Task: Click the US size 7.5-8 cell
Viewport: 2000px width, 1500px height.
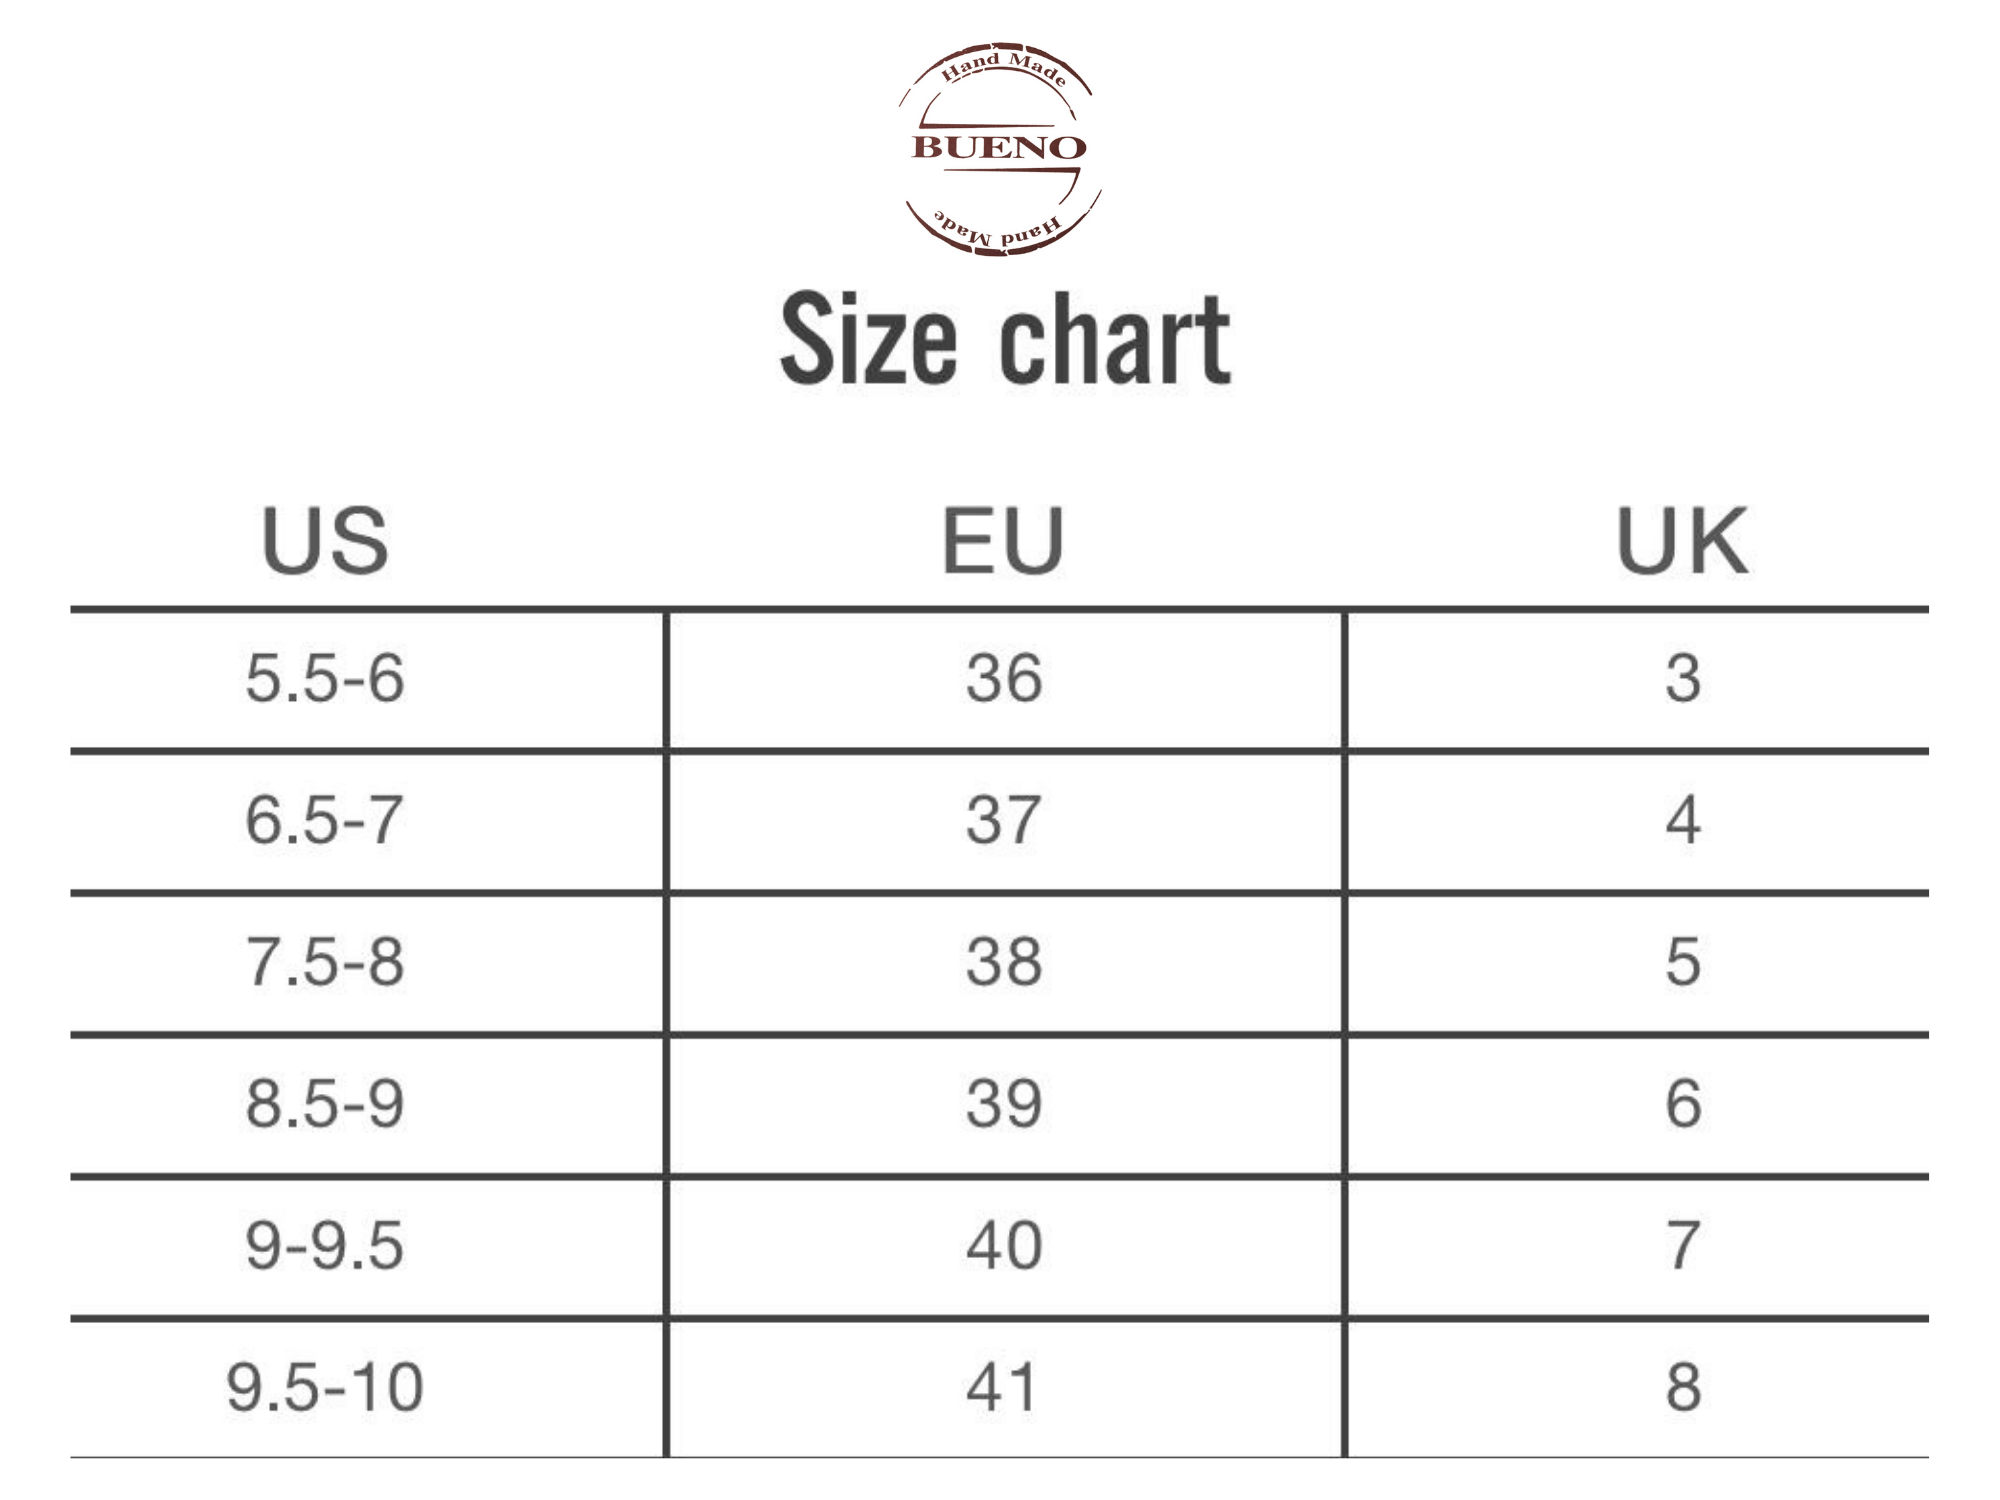Action: (367, 963)
